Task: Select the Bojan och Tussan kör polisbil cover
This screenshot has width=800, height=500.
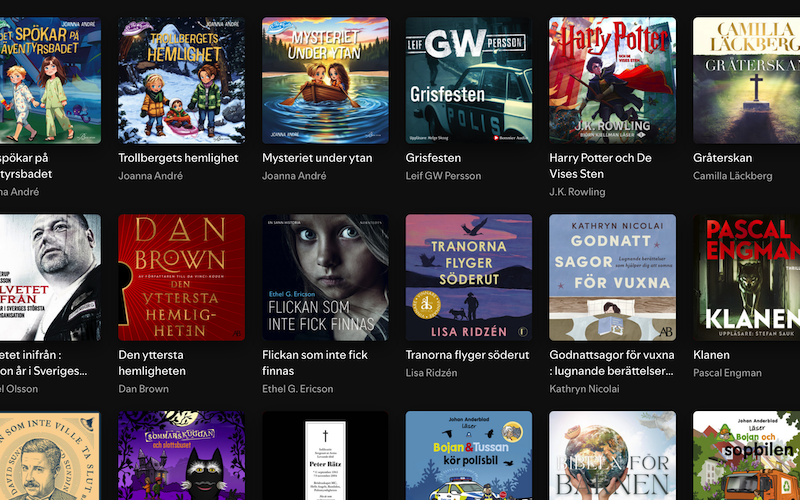Action: 468,456
